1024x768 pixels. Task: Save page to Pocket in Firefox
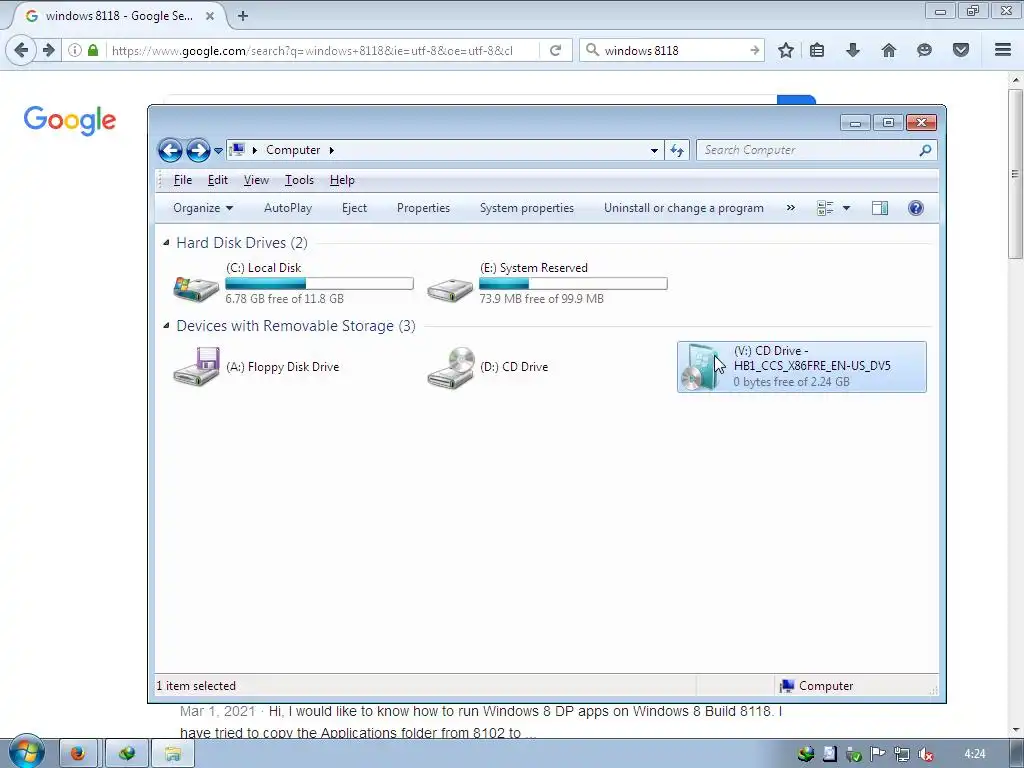[x=960, y=50]
